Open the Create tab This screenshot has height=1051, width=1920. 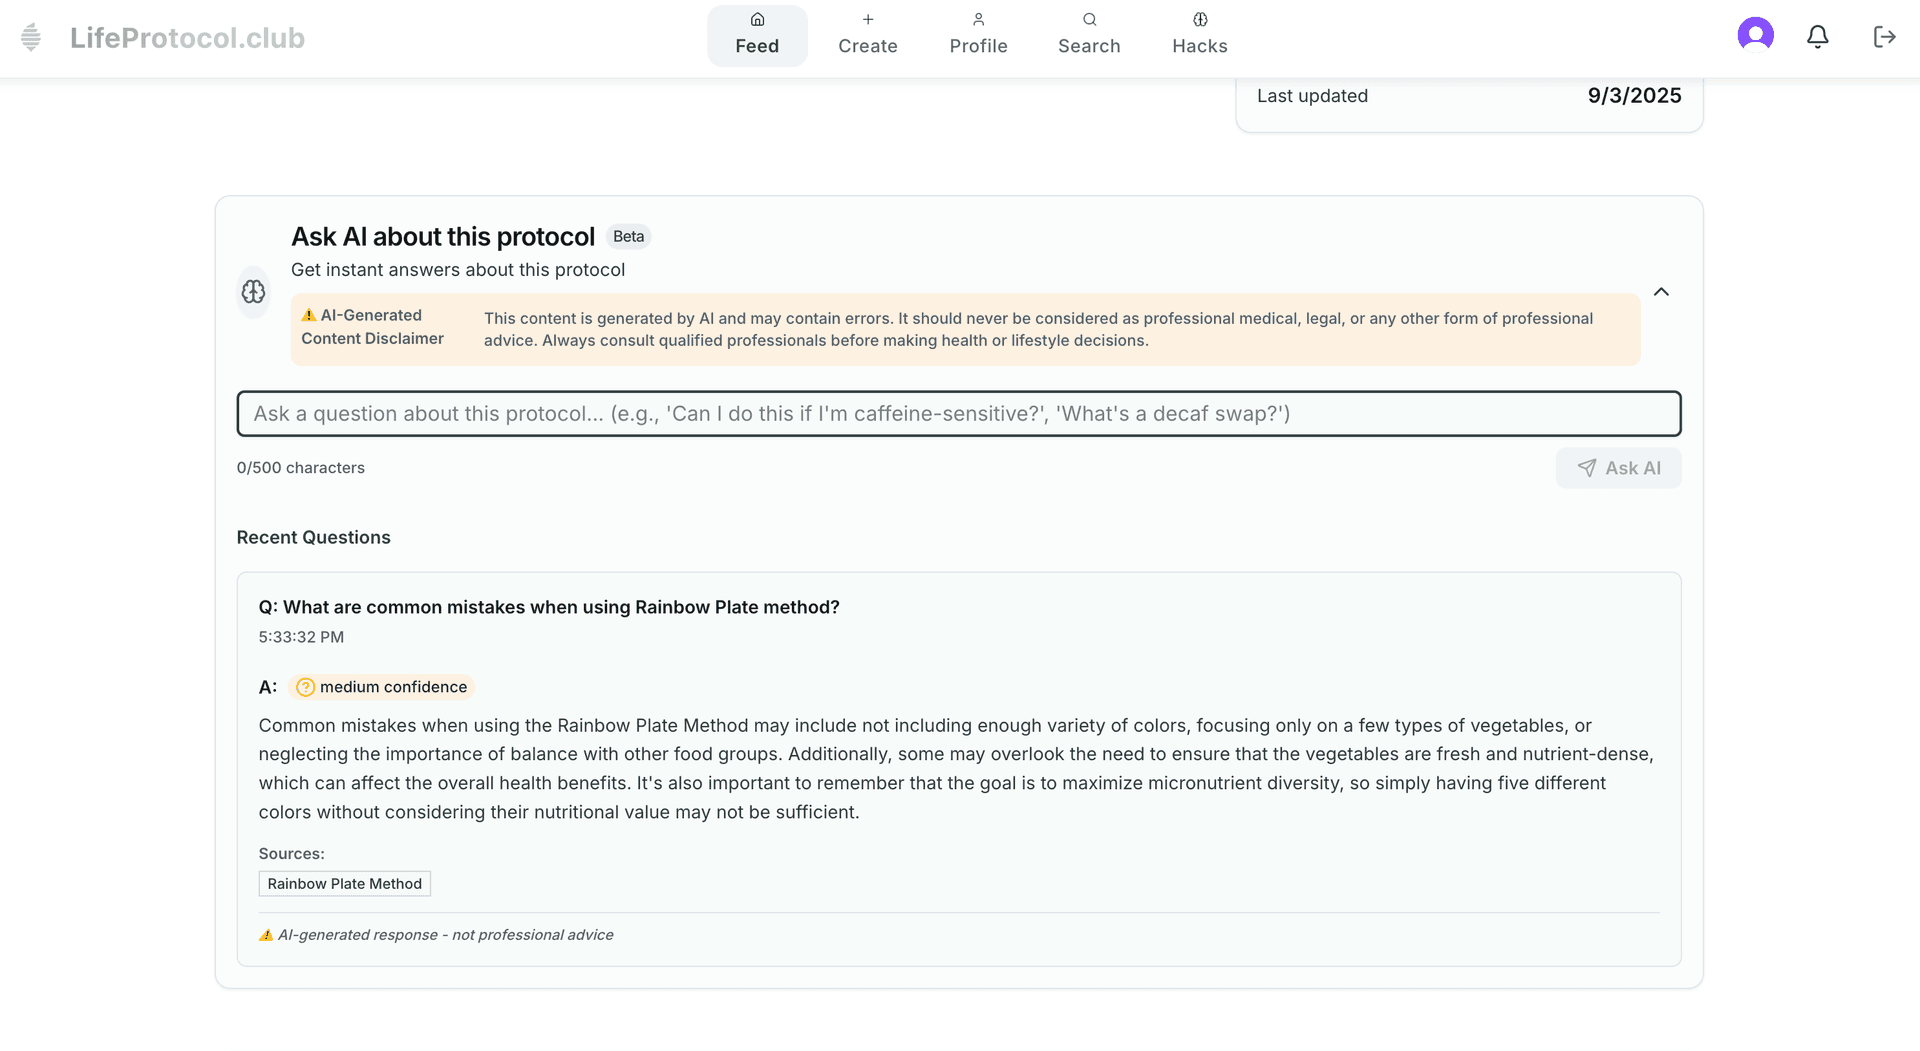[x=867, y=36]
